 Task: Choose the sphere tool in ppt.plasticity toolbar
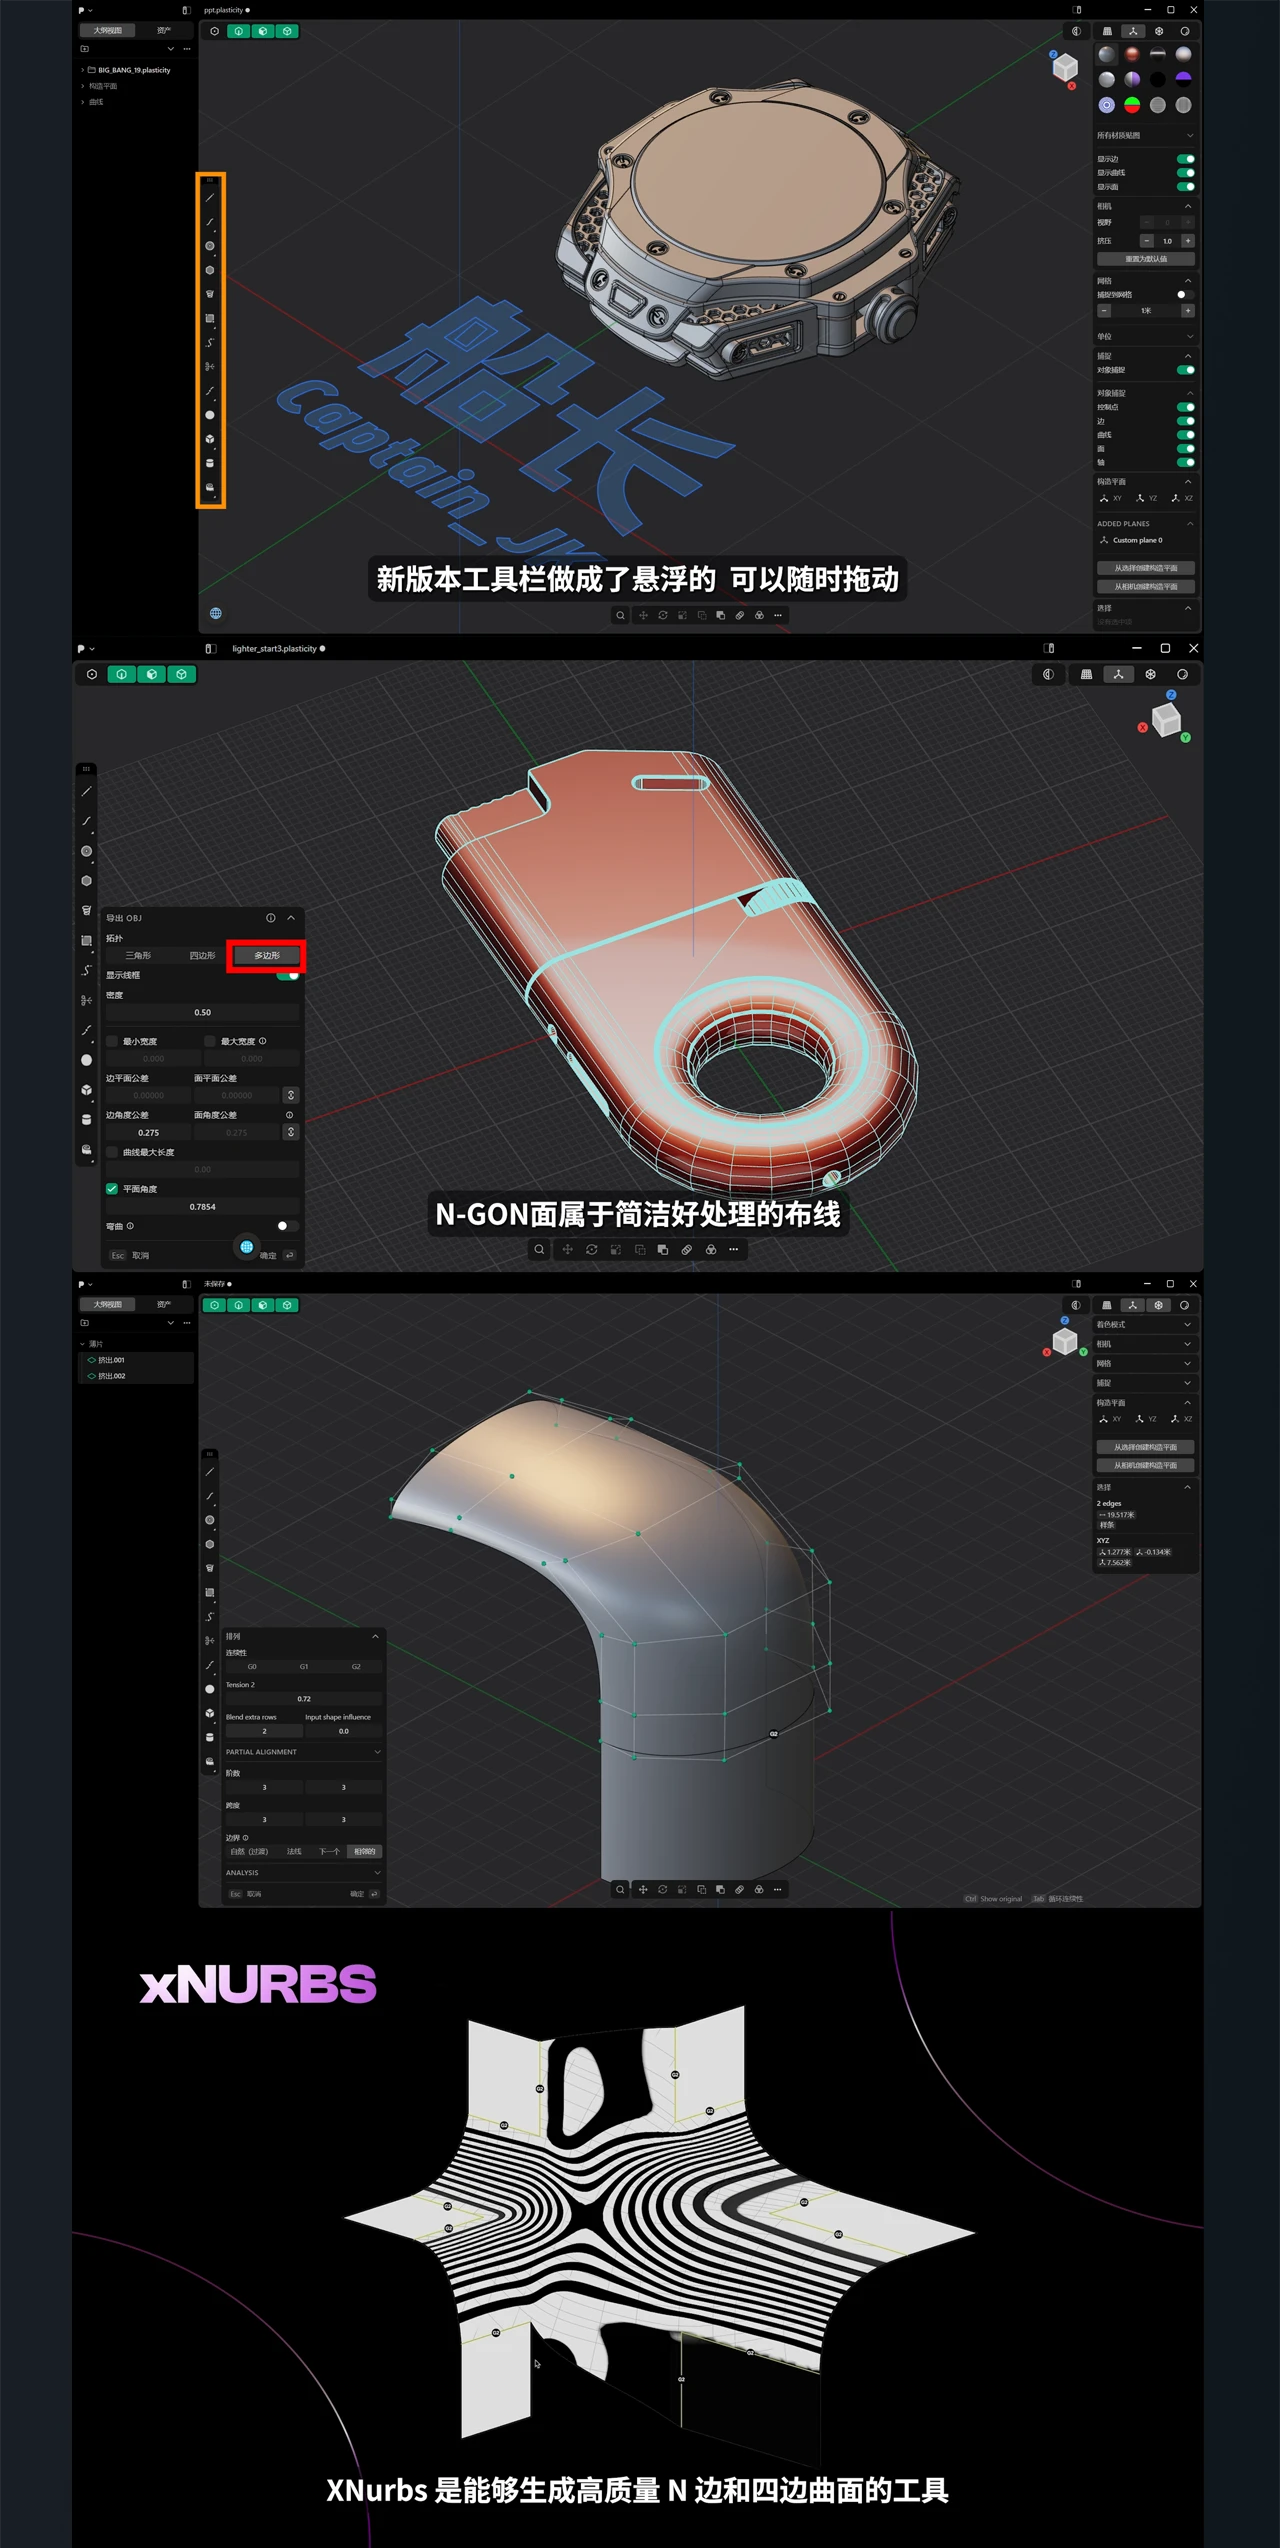click(x=210, y=415)
